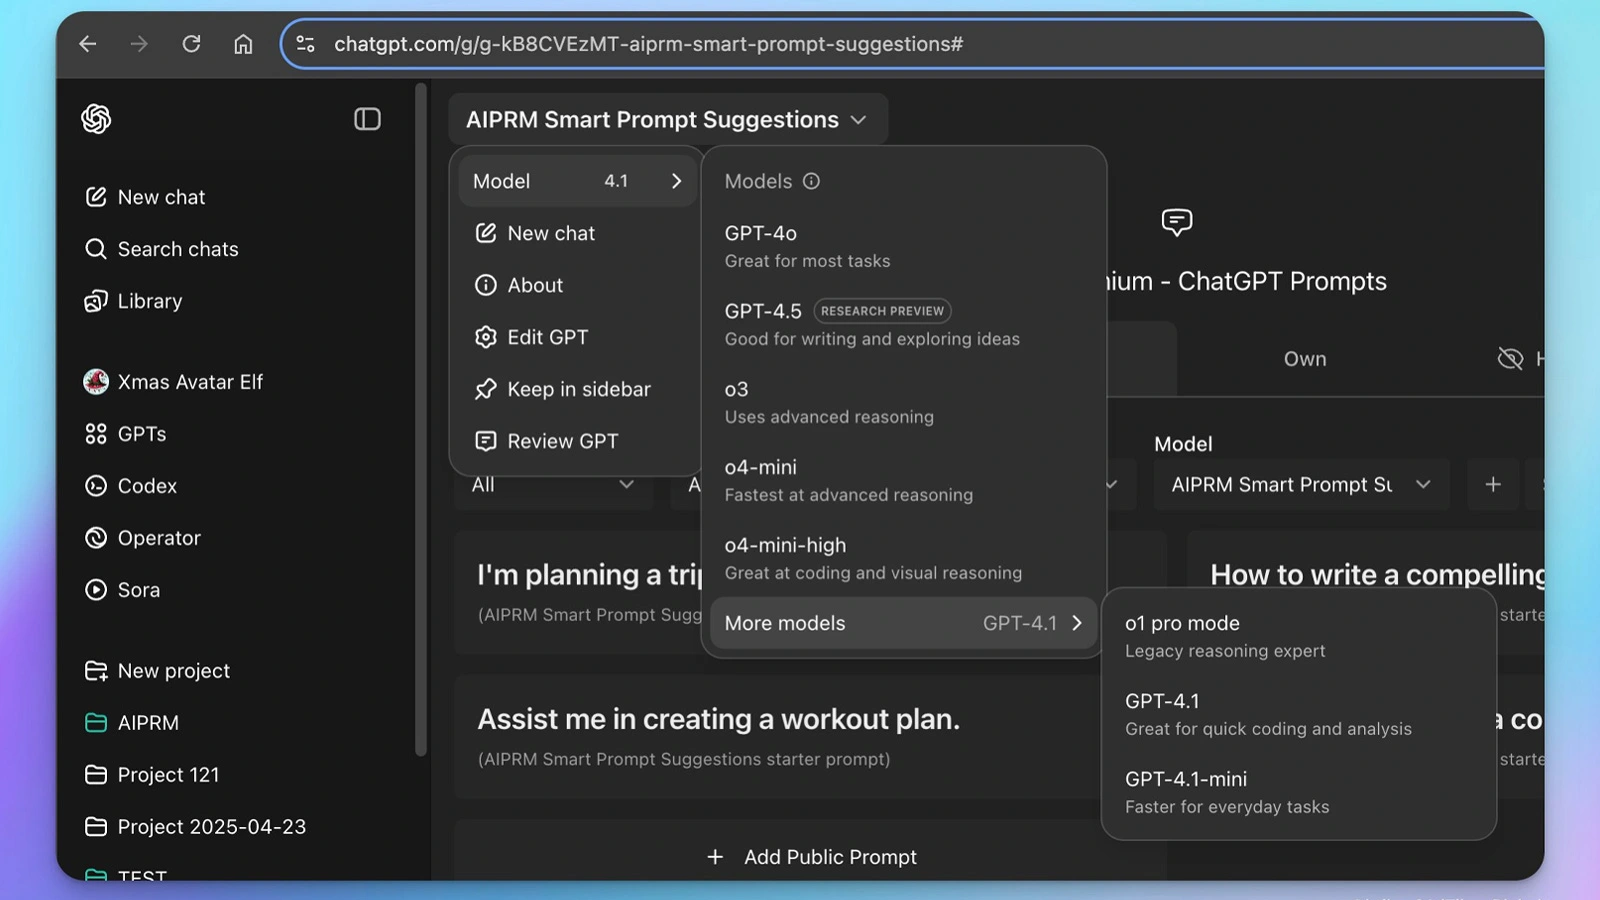Expand AIPRM Smart Prompt Suggestions title dropdown
Image resolution: width=1600 pixels, height=900 pixels.
(667, 119)
